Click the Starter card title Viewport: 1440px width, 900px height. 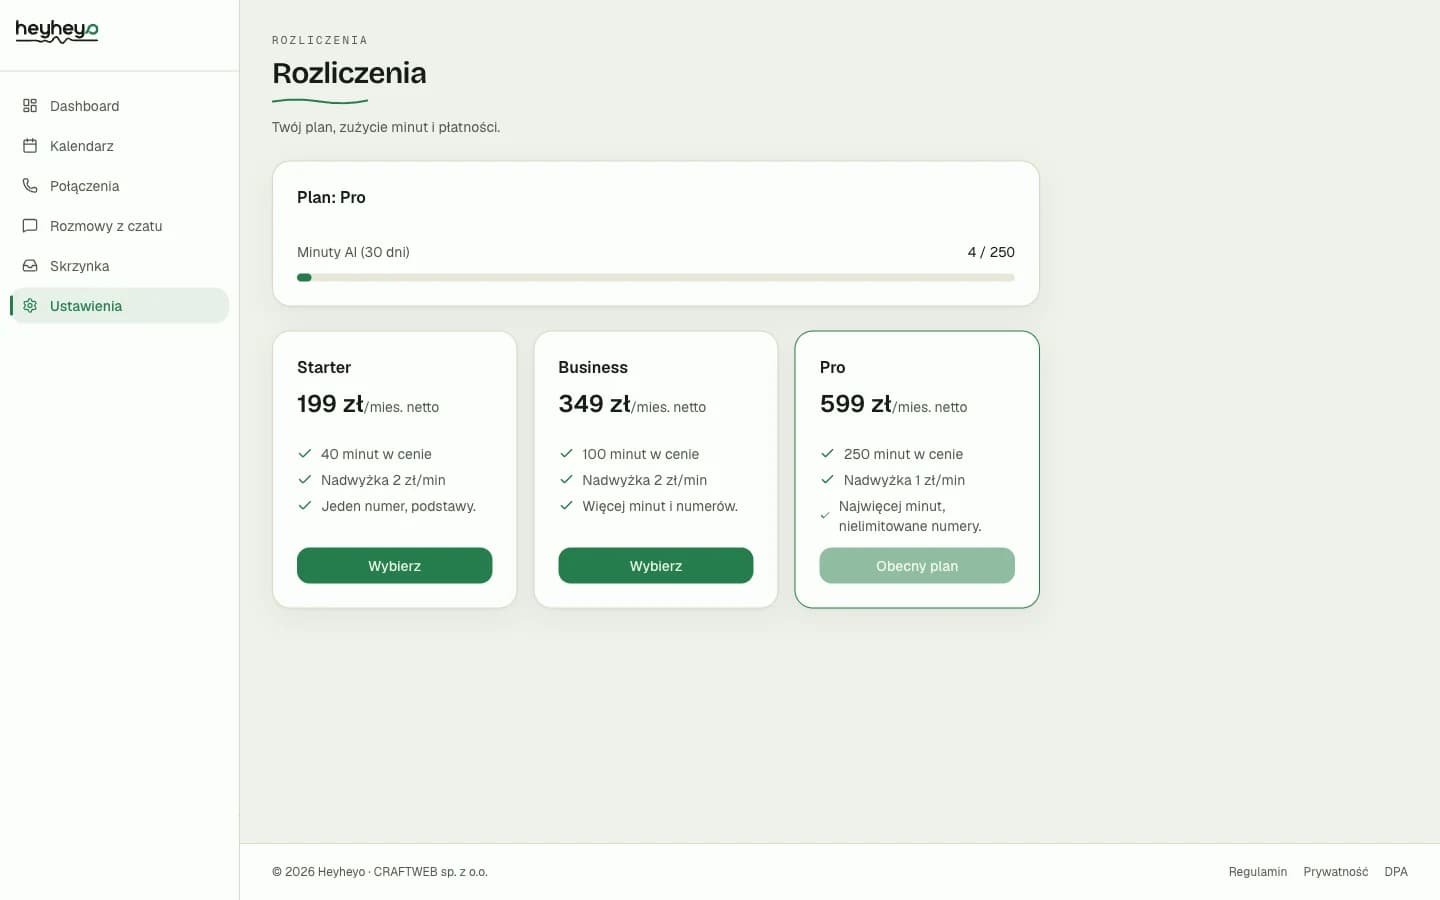[x=324, y=367]
